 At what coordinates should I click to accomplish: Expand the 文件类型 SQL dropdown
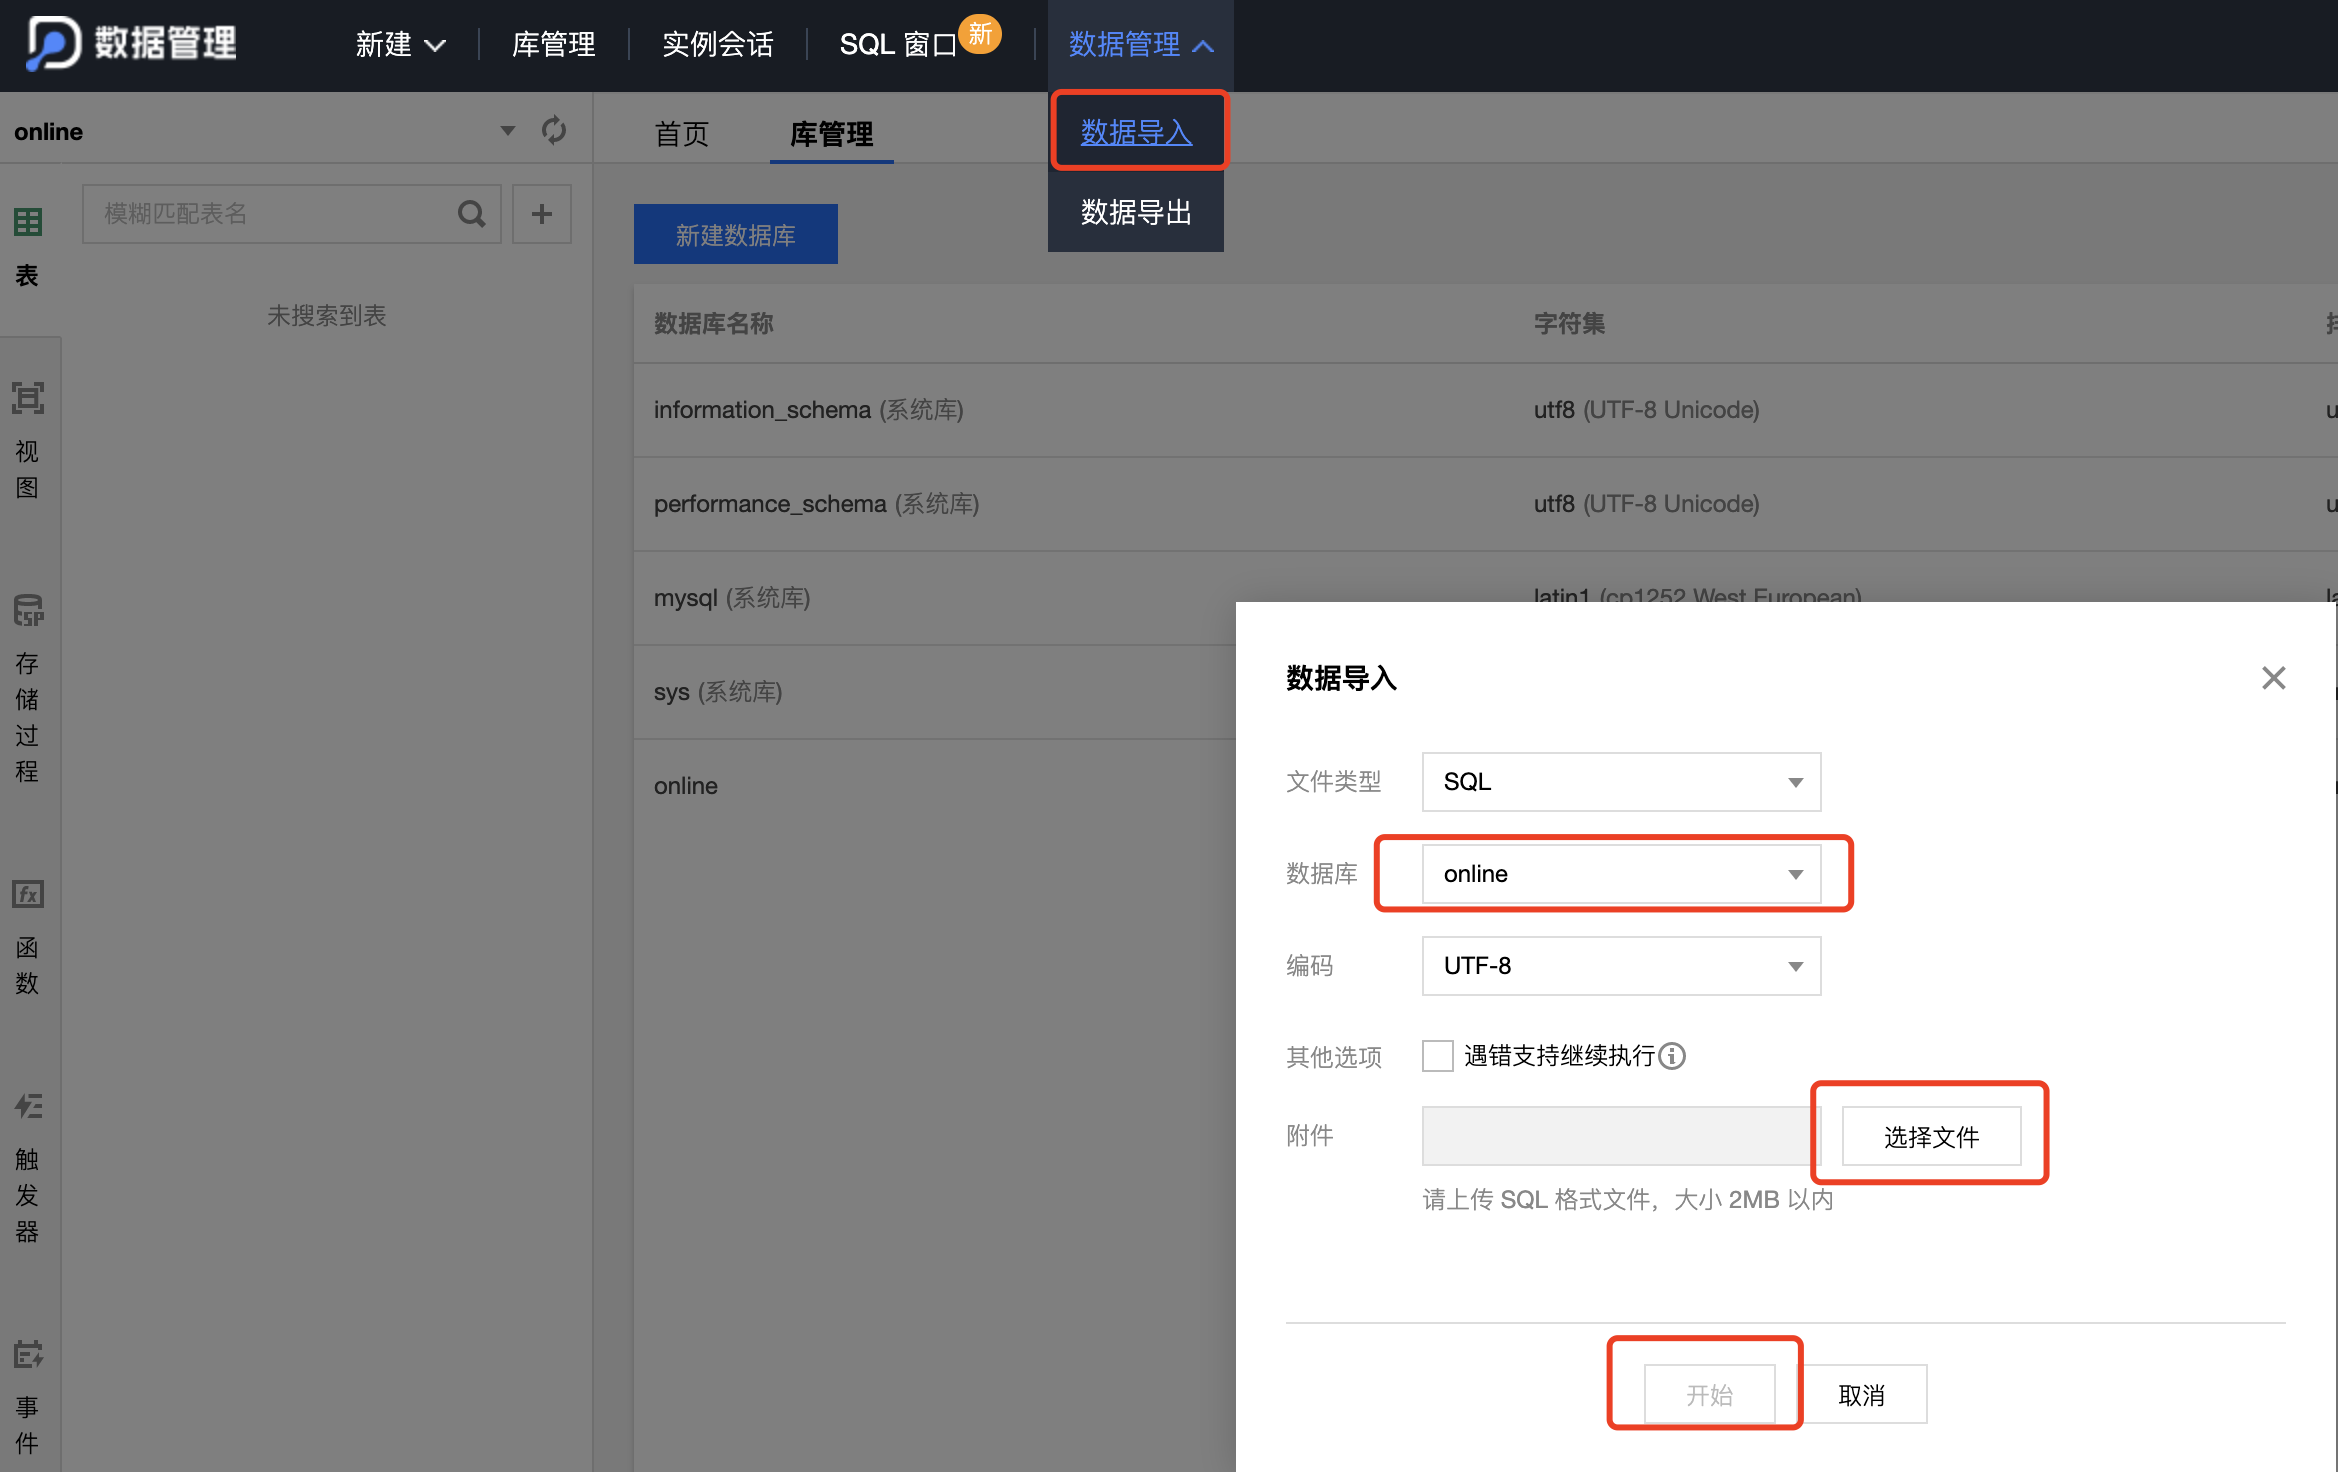1620,782
